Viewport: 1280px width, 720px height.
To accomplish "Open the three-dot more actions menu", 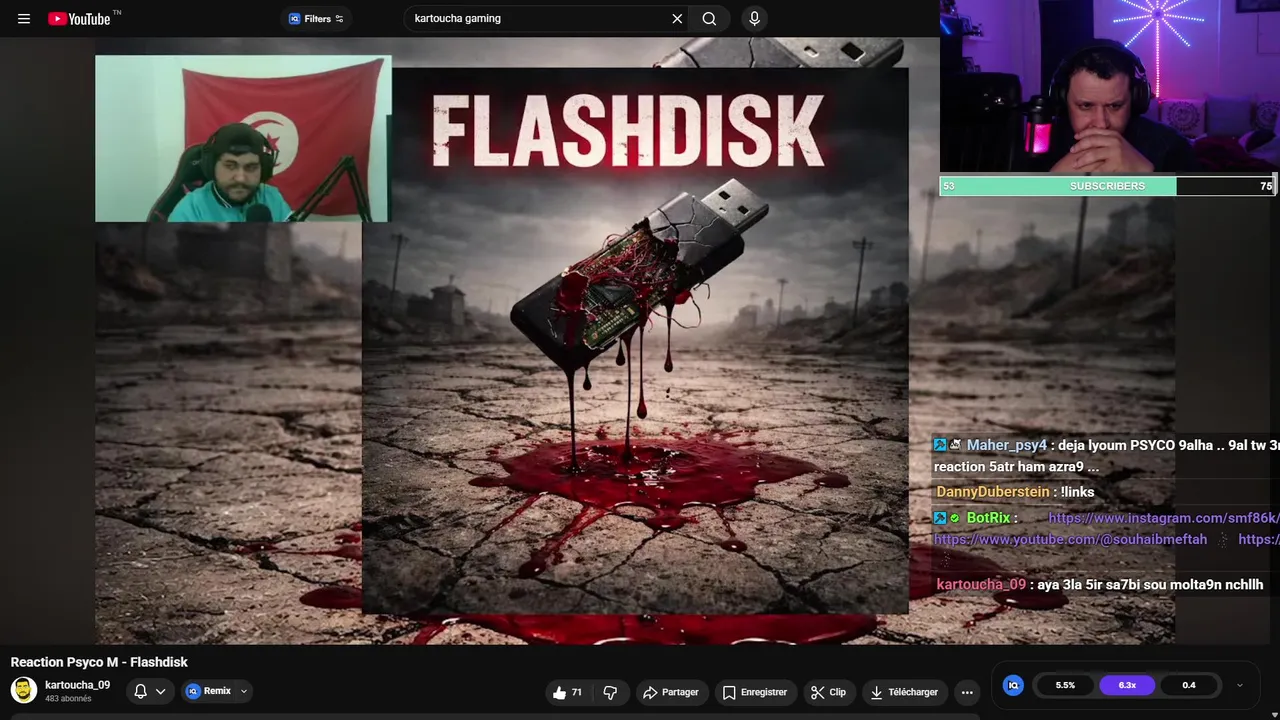I will [x=967, y=692].
